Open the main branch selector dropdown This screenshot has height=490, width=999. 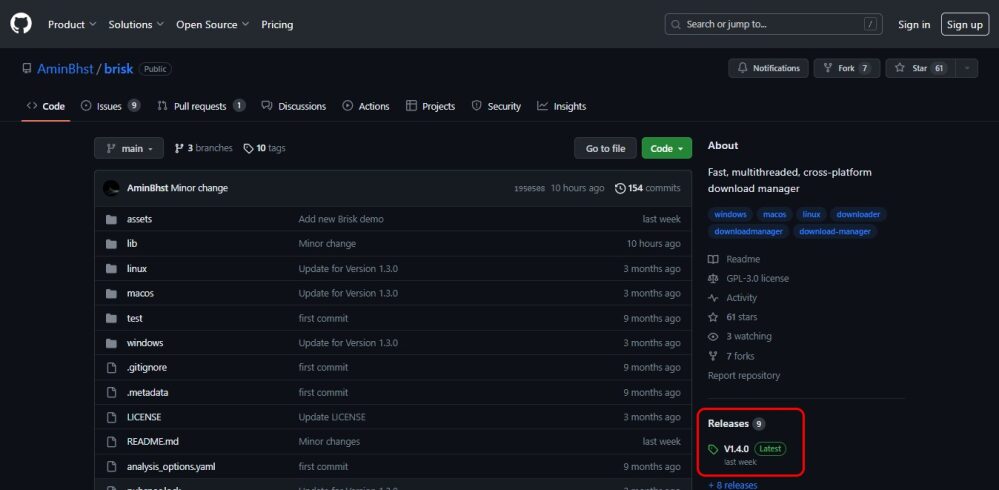[x=129, y=148]
